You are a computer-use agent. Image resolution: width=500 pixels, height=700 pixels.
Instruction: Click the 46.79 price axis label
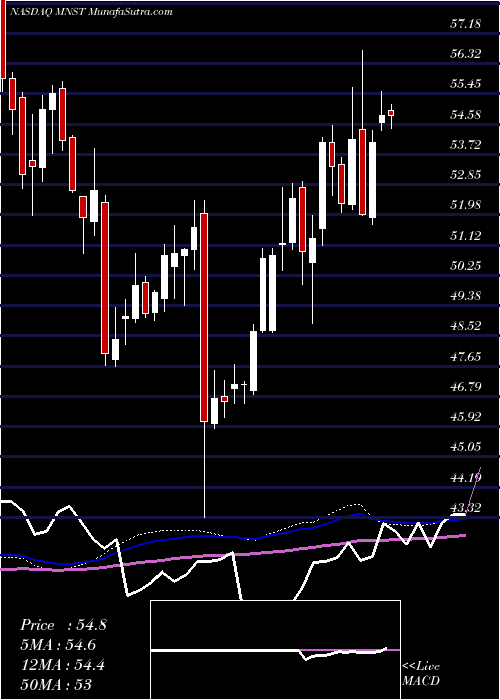point(466,387)
